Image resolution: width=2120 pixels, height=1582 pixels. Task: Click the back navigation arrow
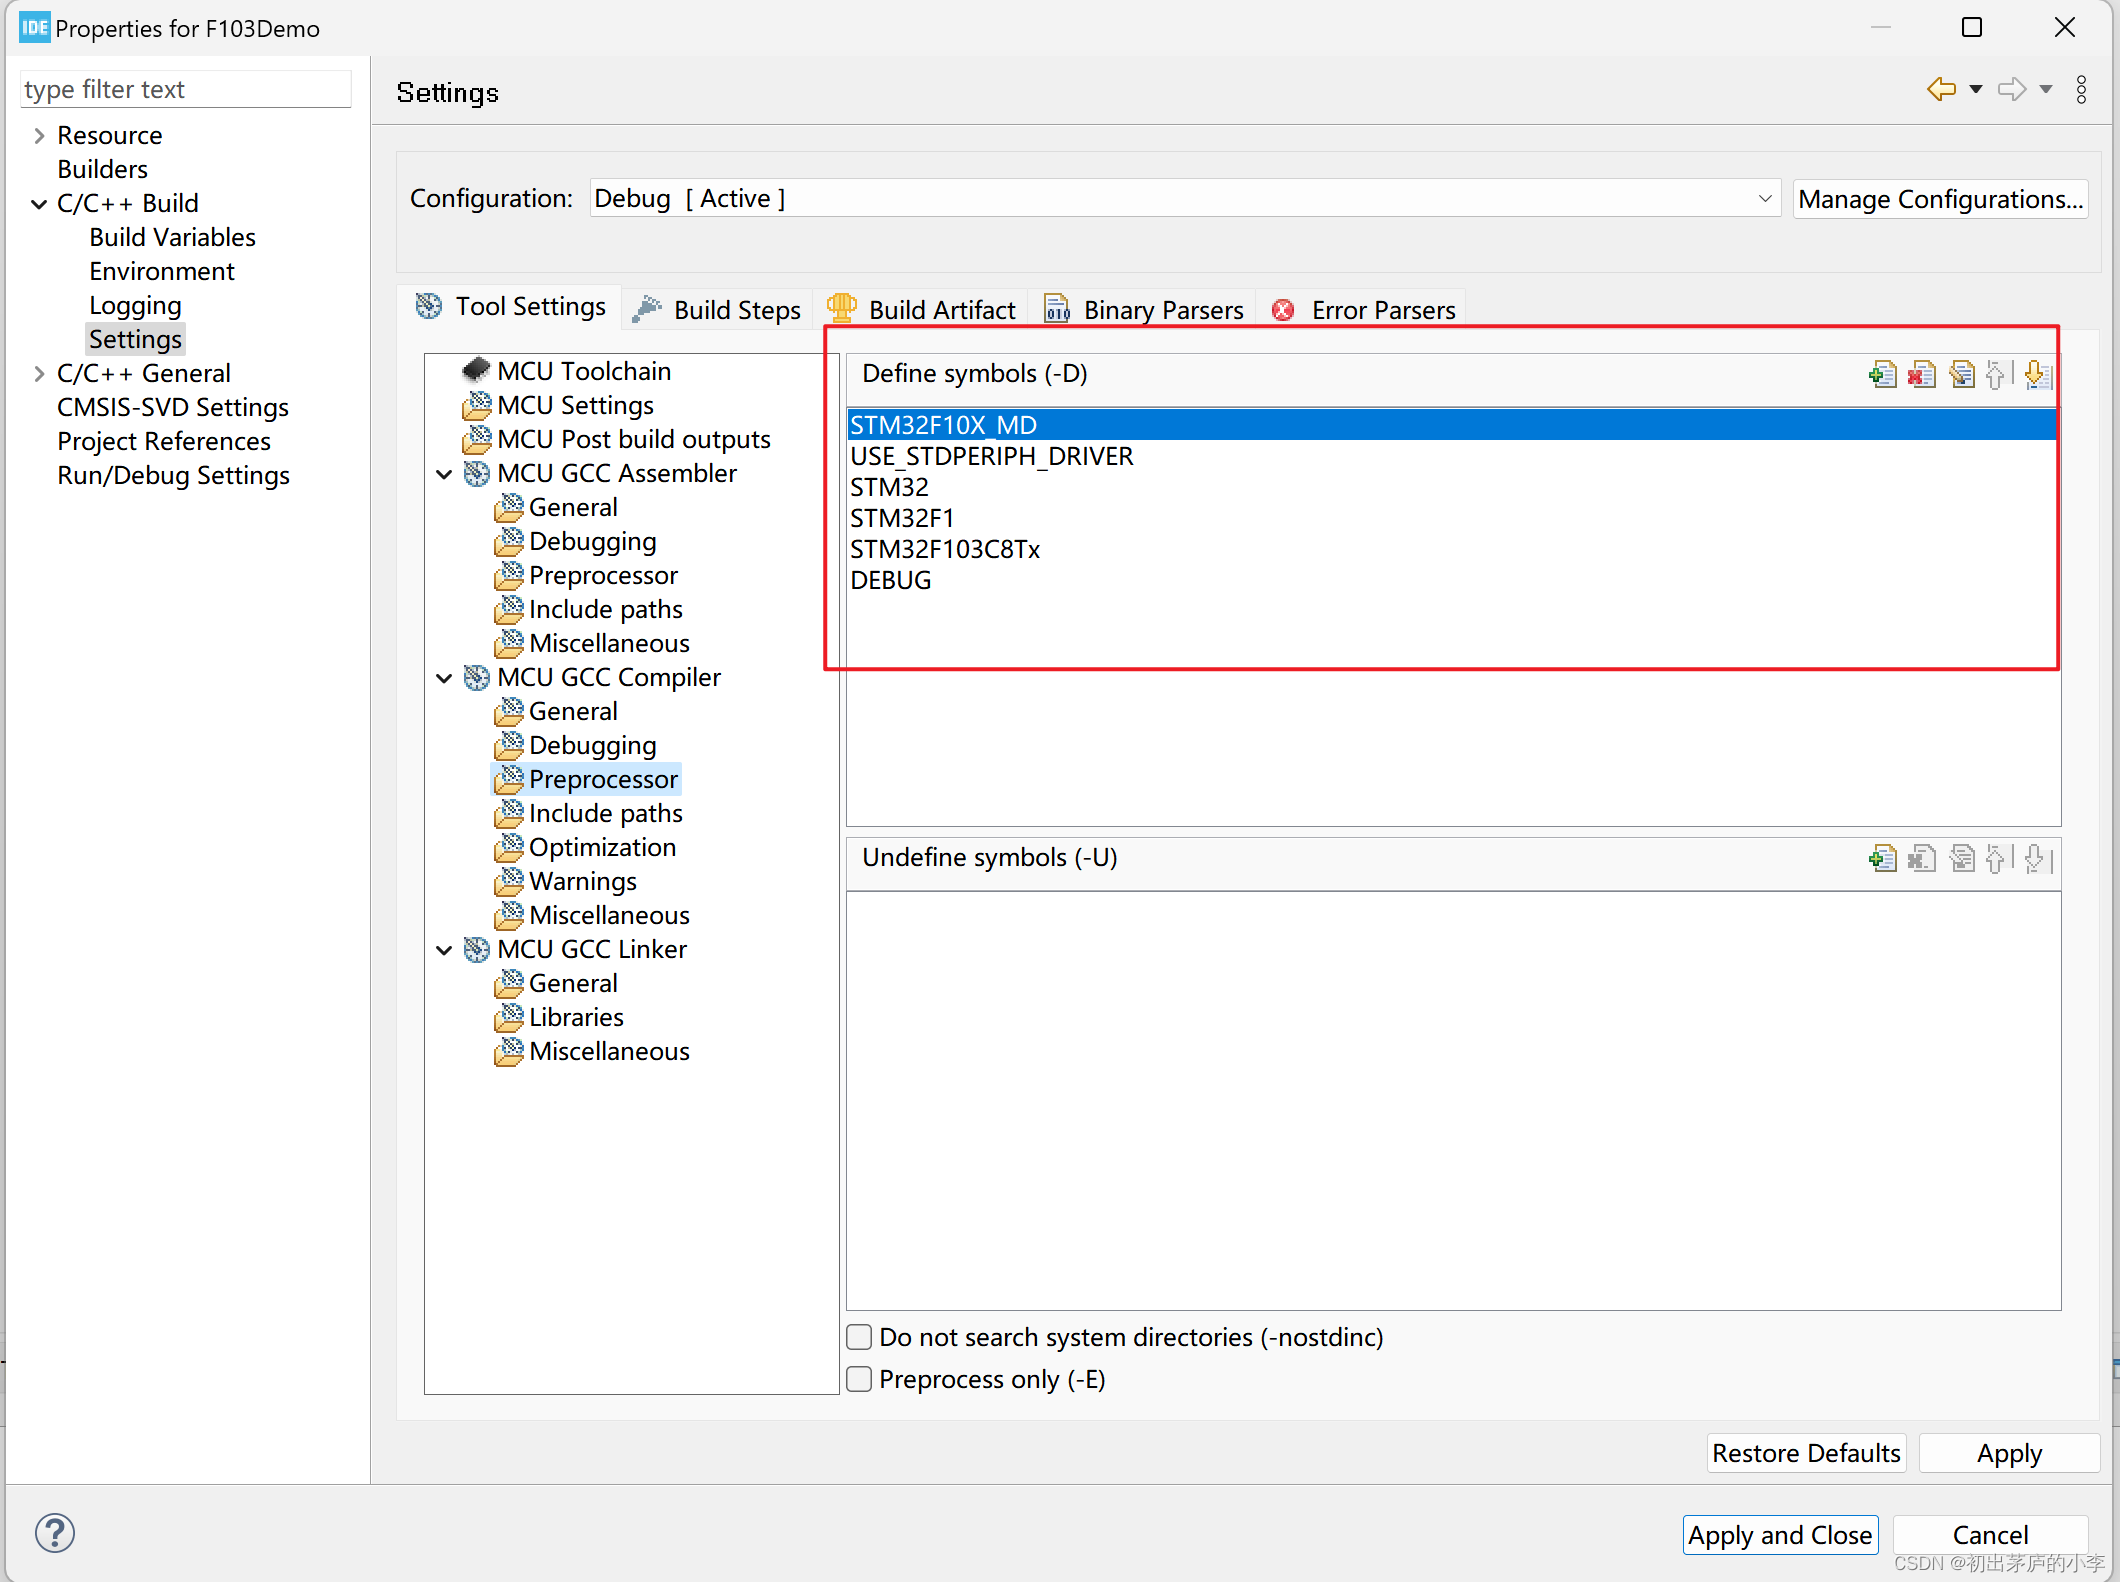coord(1941,89)
